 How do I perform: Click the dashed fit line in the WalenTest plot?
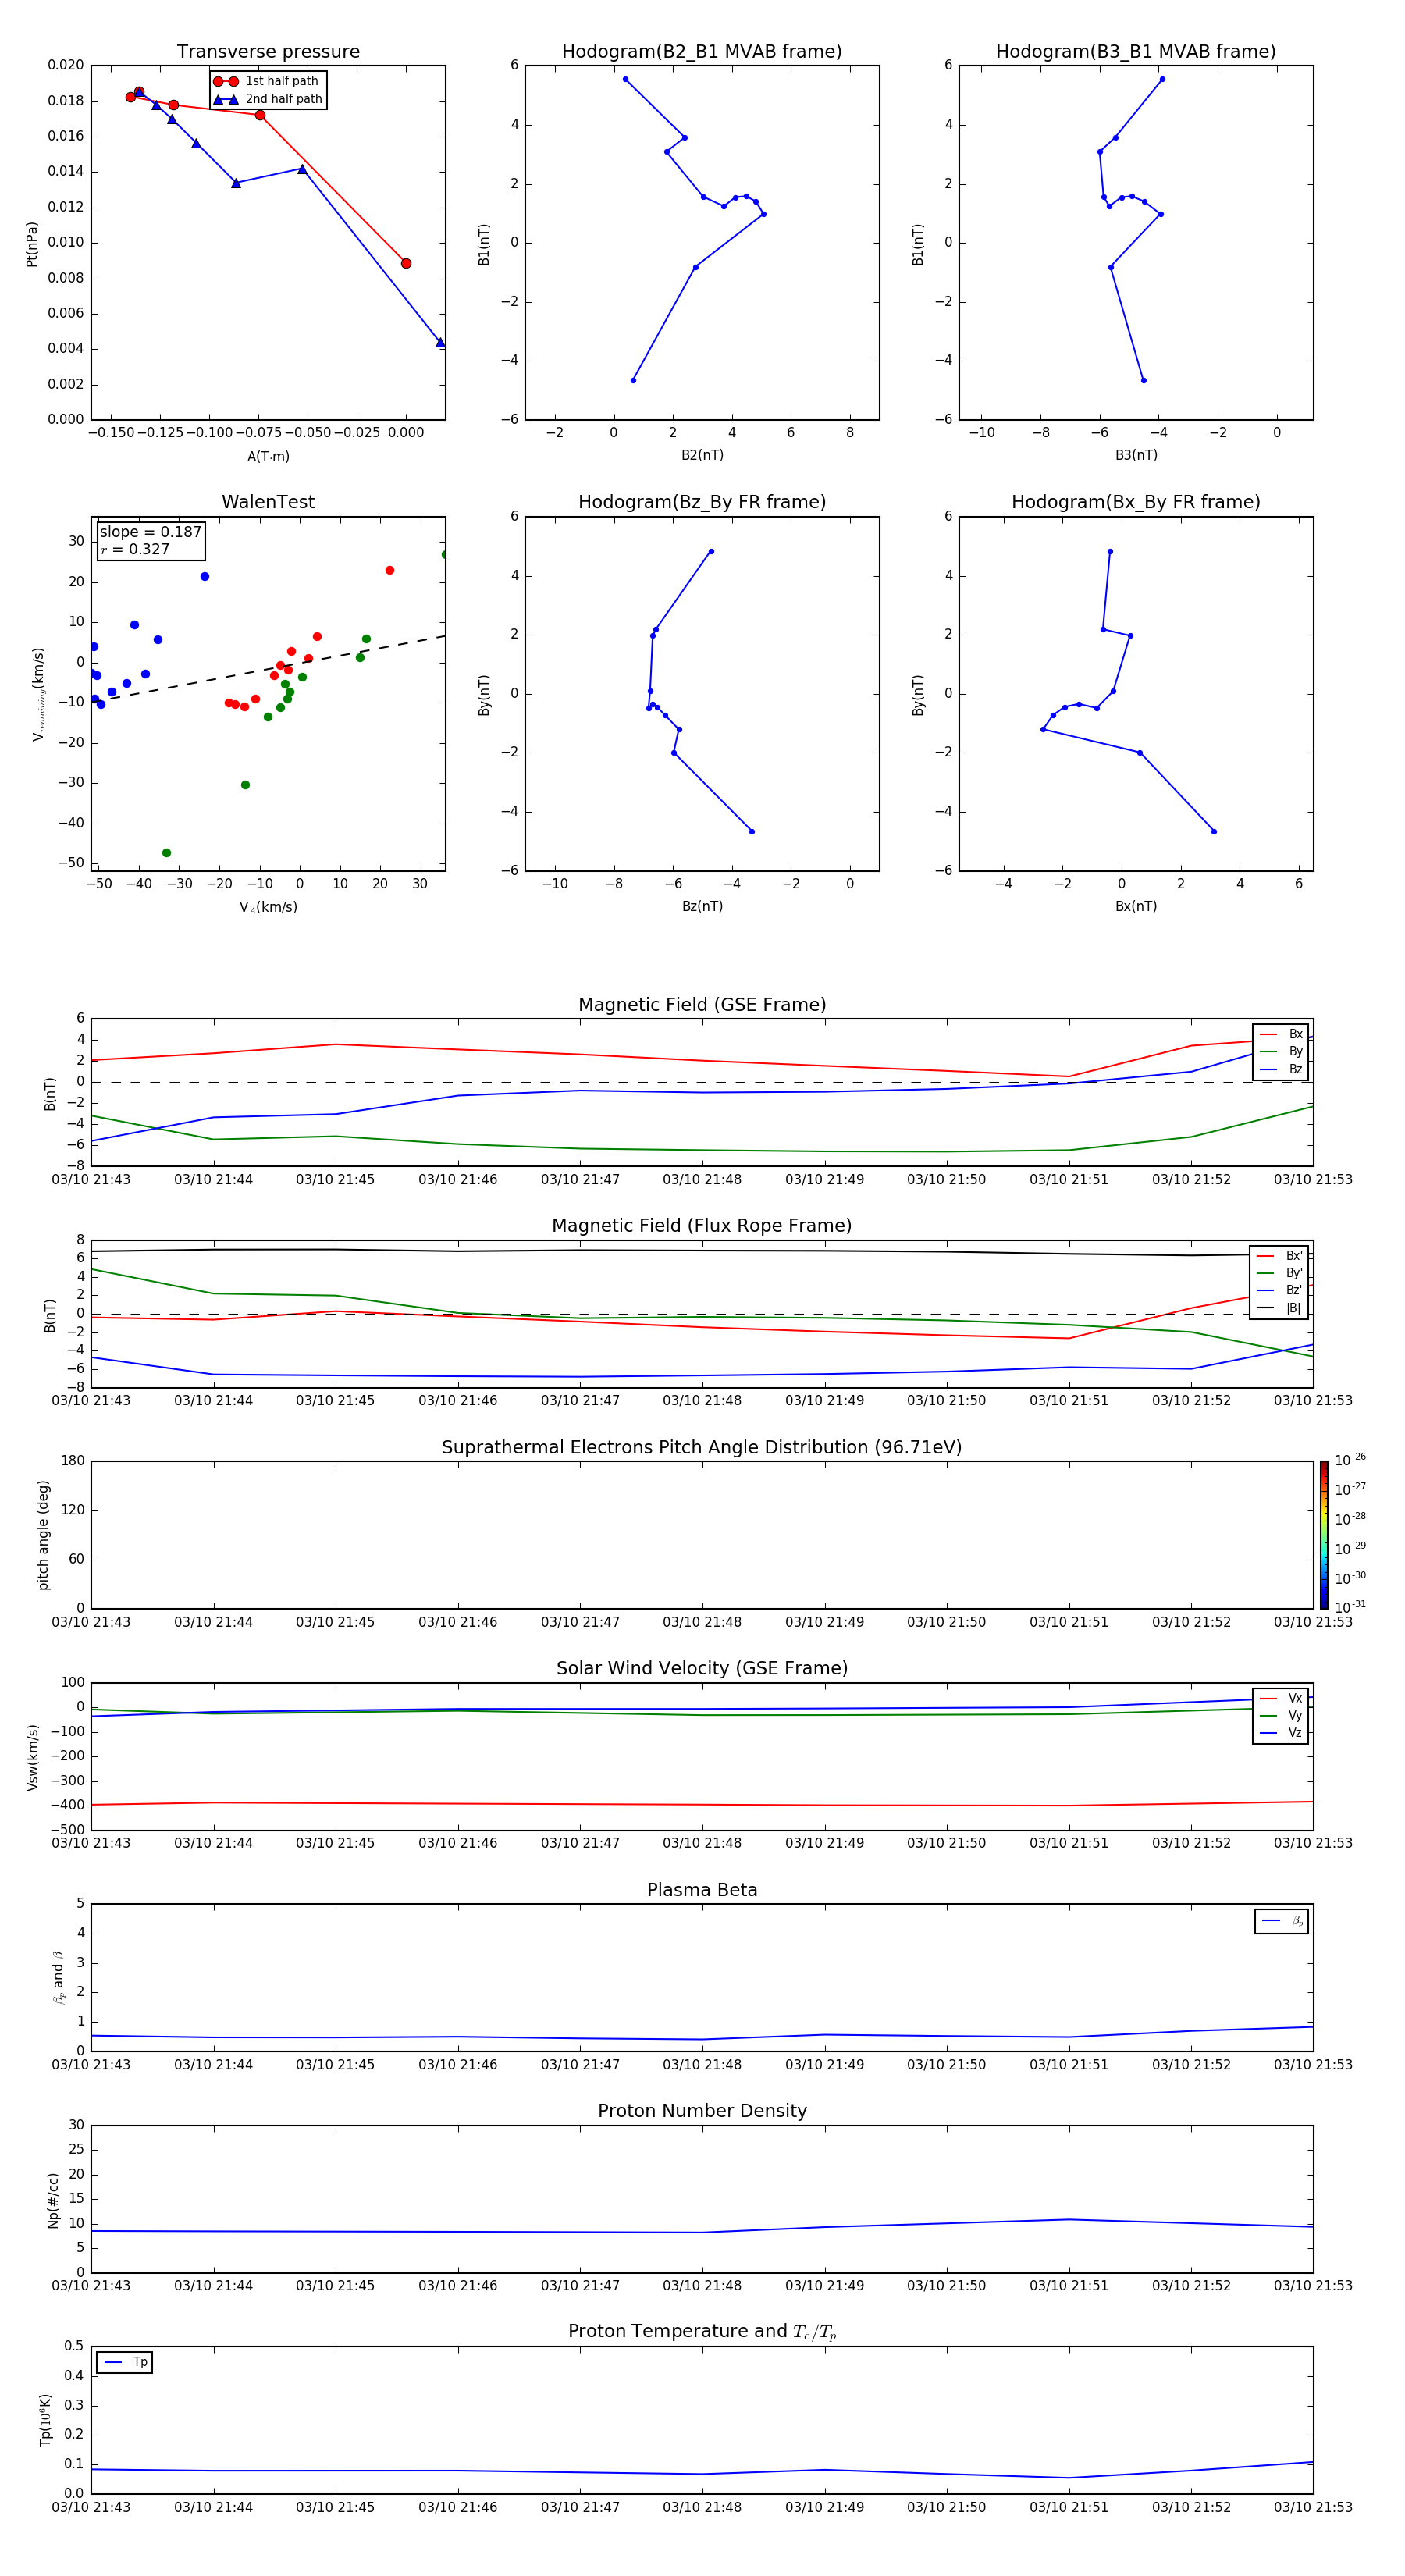(x=268, y=668)
